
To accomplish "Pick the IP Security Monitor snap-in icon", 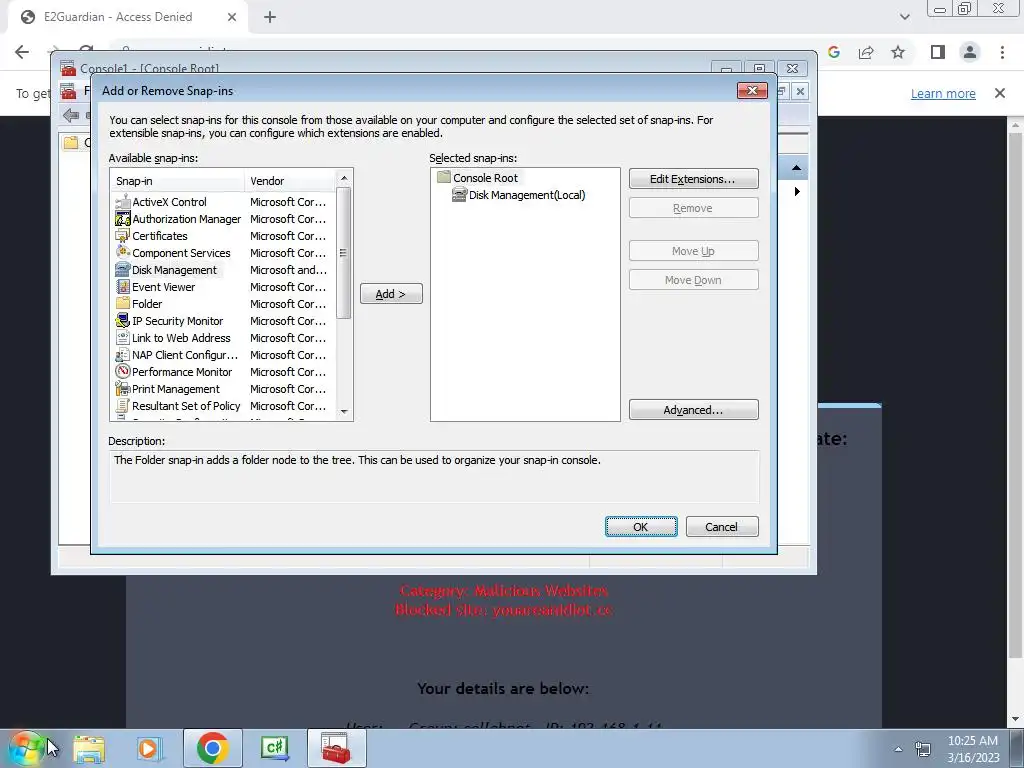I will pos(123,321).
